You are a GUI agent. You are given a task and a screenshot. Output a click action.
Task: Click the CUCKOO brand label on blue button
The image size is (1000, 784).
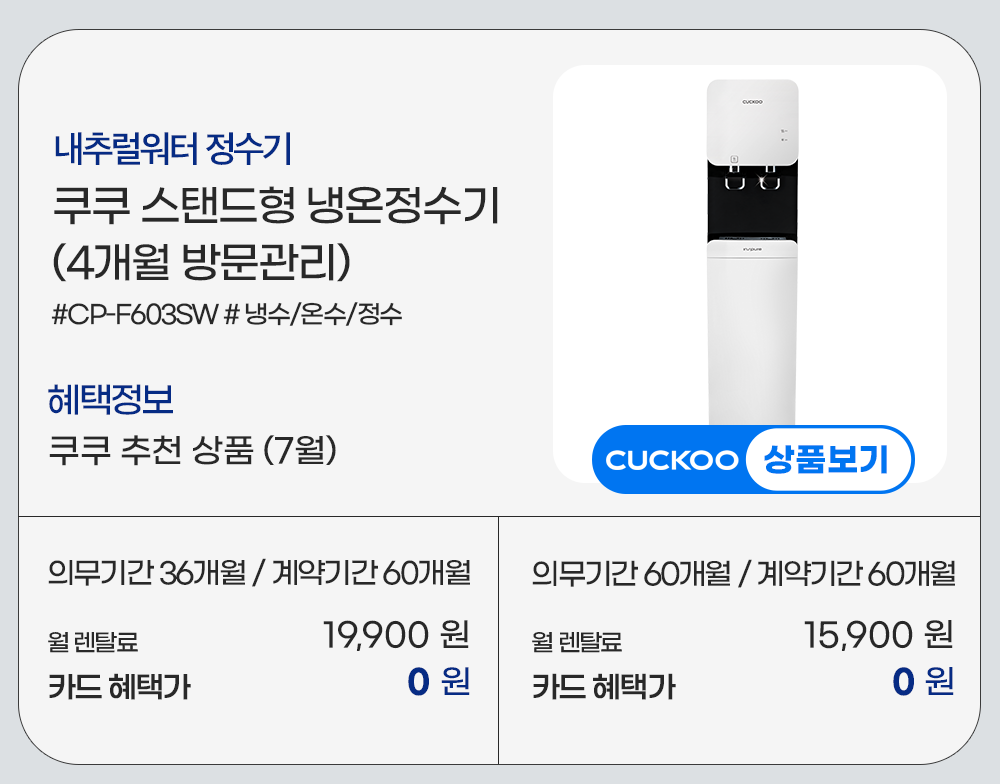pos(671,460)
